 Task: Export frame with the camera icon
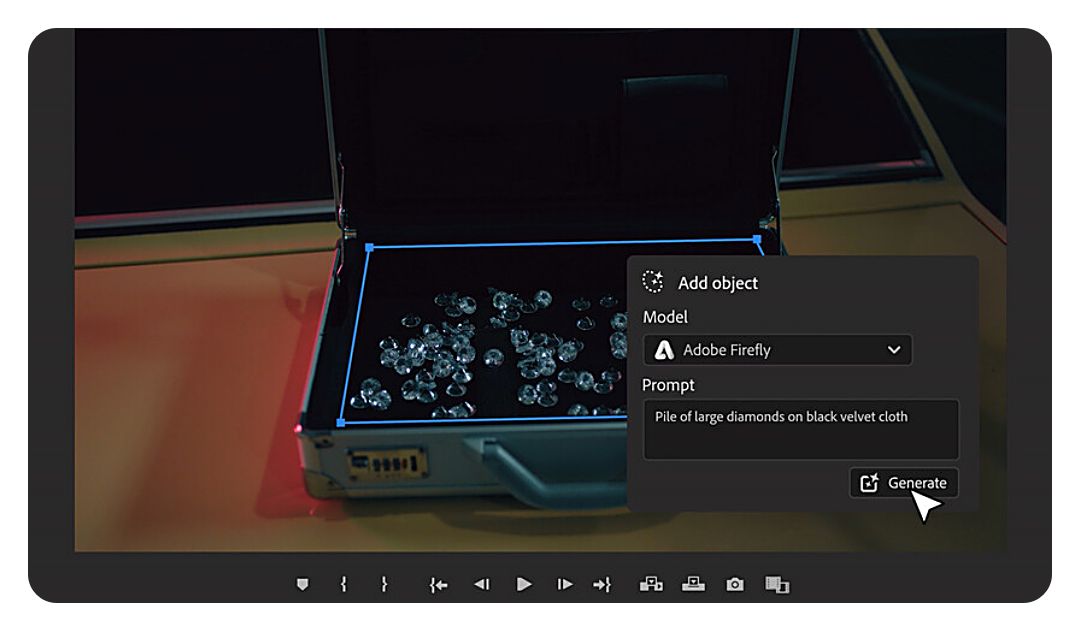point(735,584)
